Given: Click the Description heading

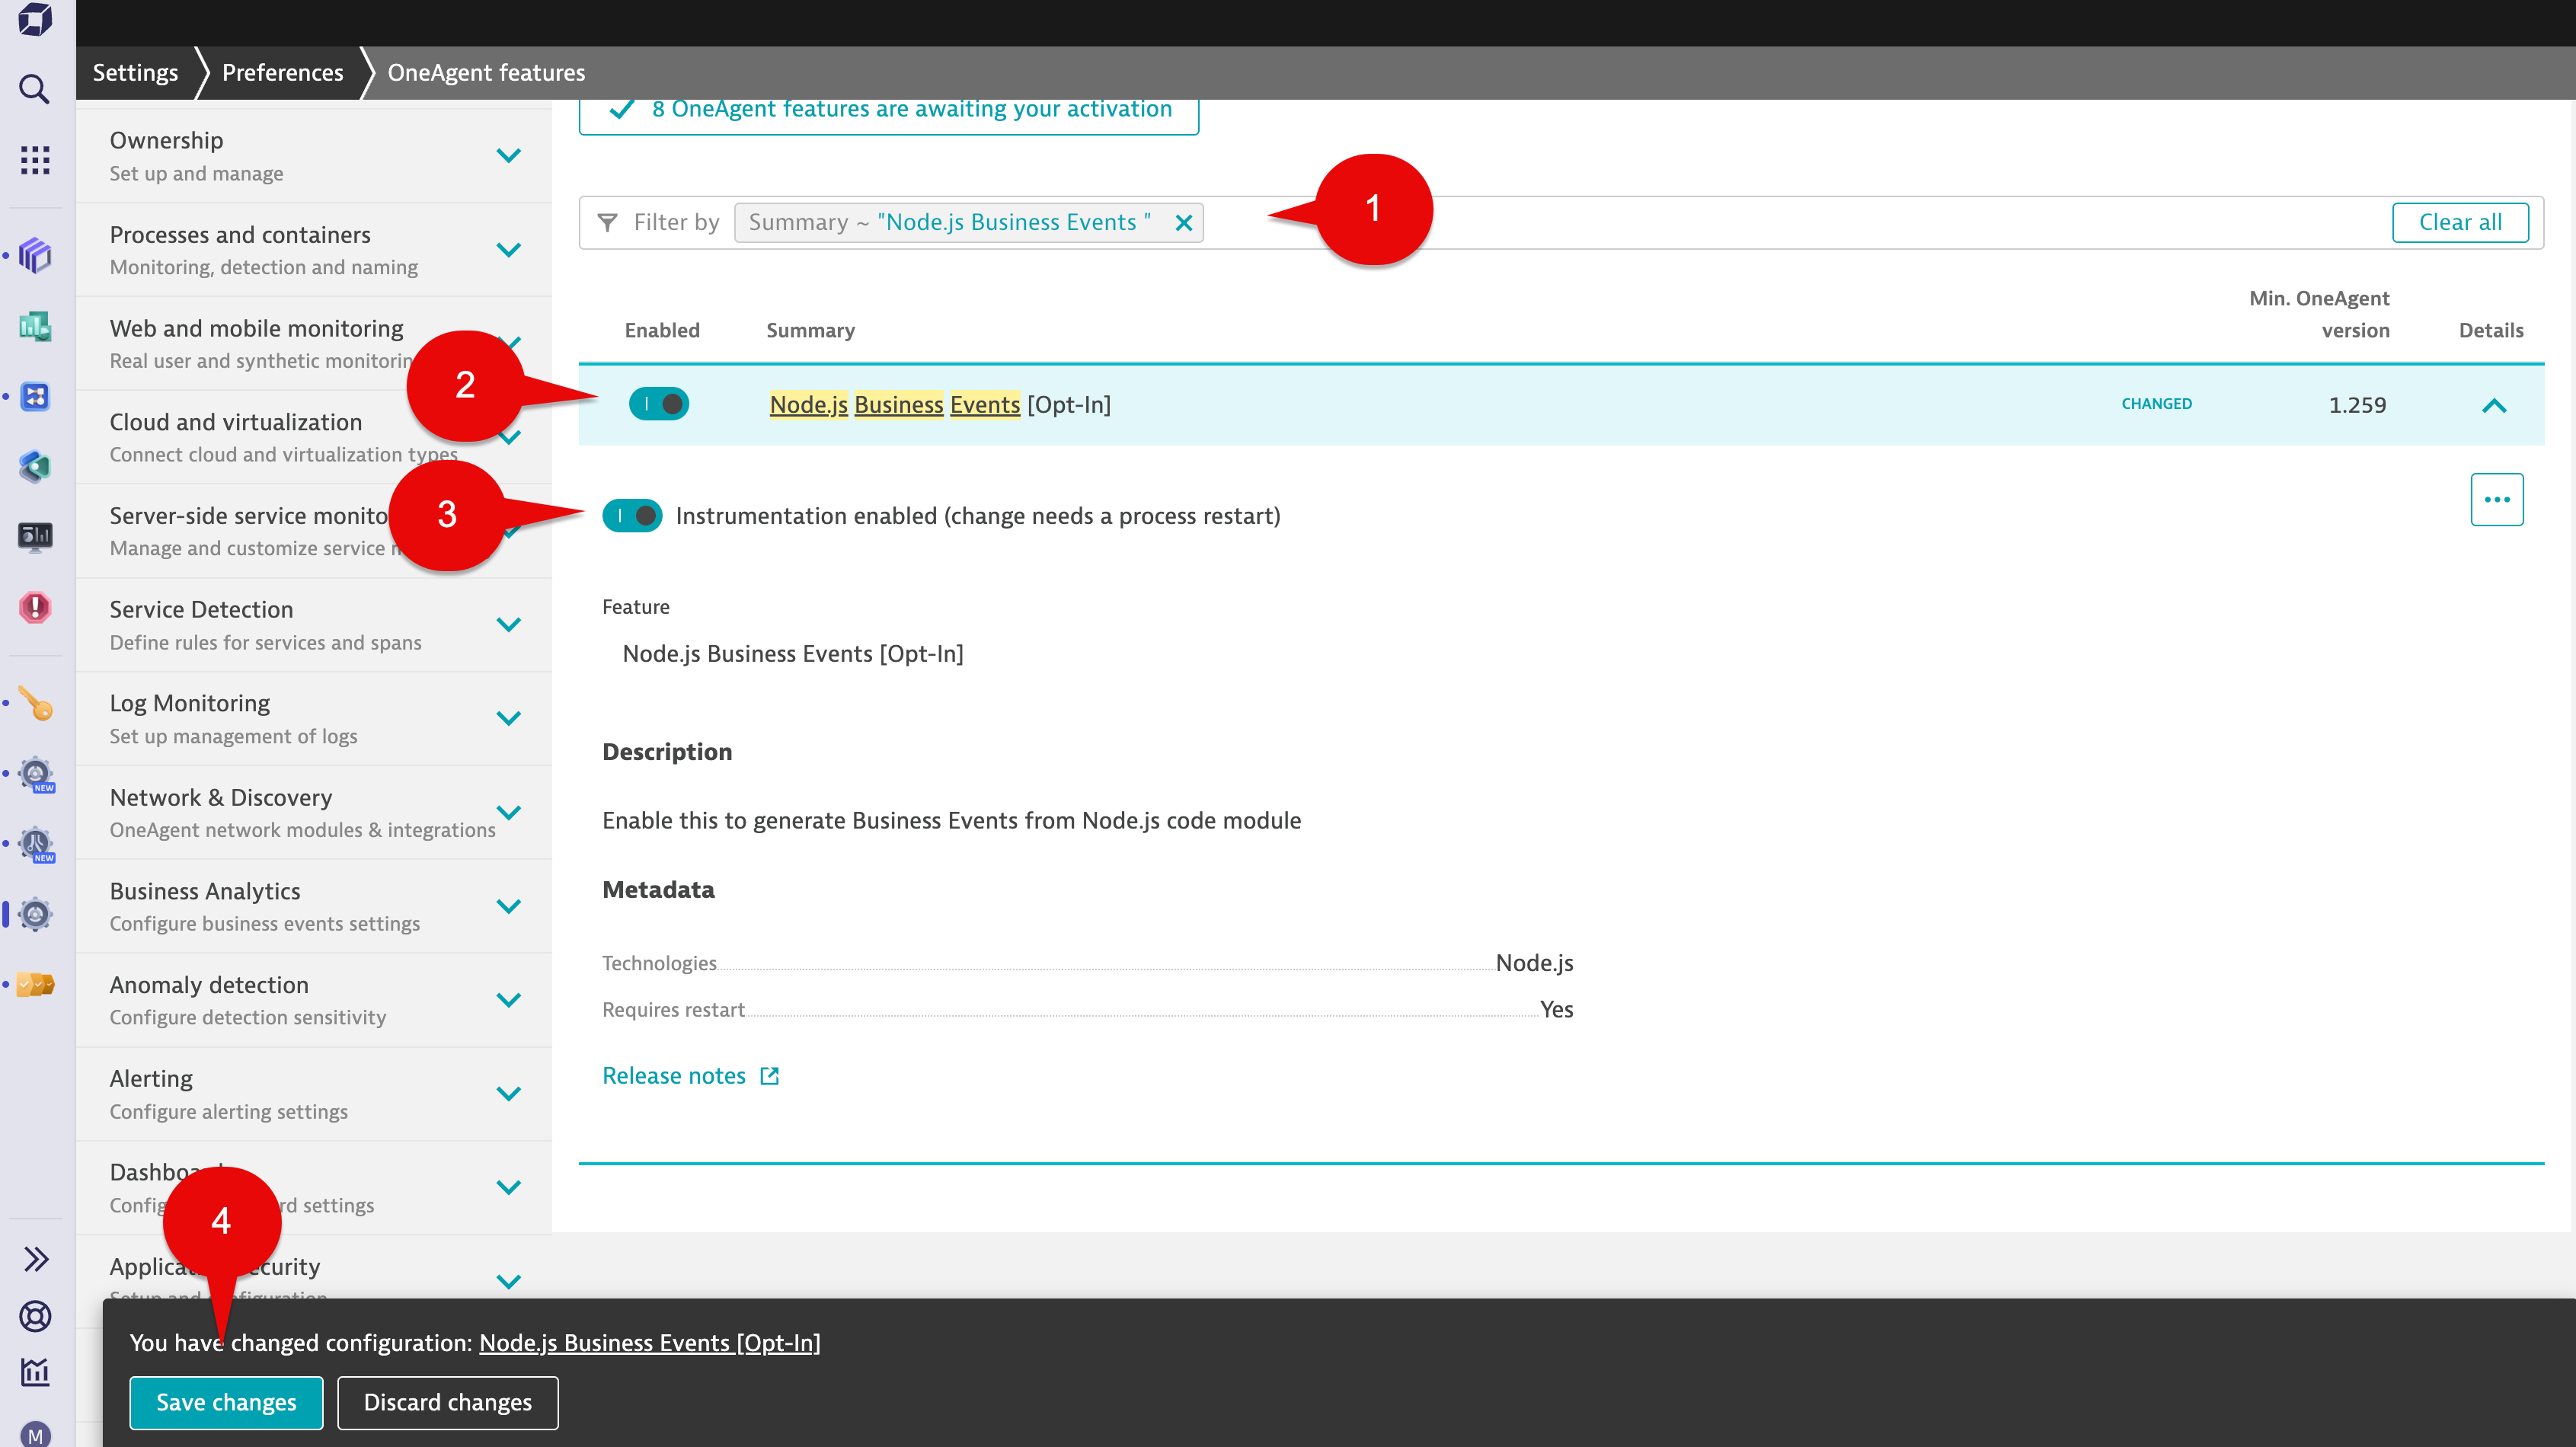Looking at the screenshot, I should coord(667,752).
